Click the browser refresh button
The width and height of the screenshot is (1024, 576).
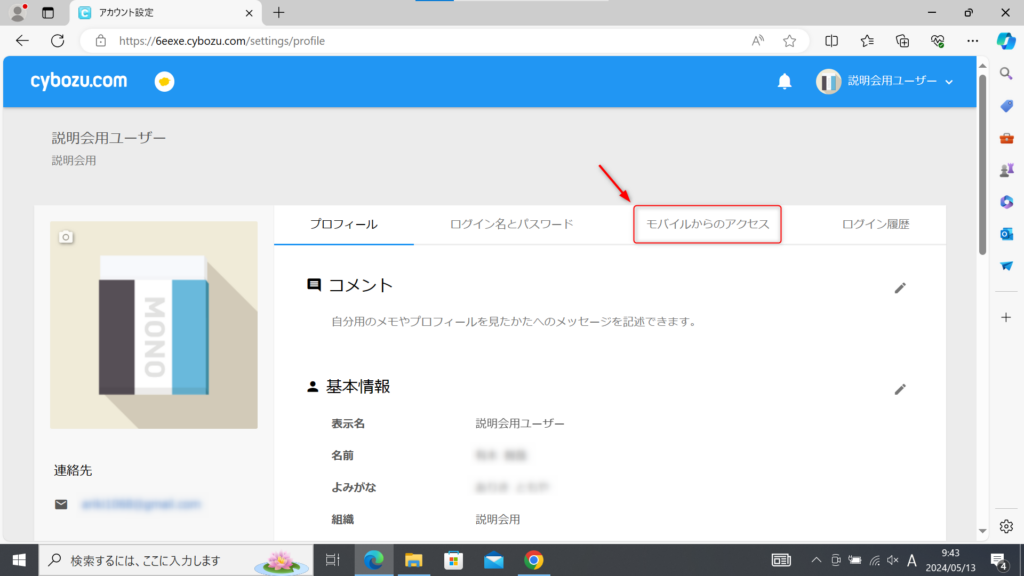click(x=57, y=41)
